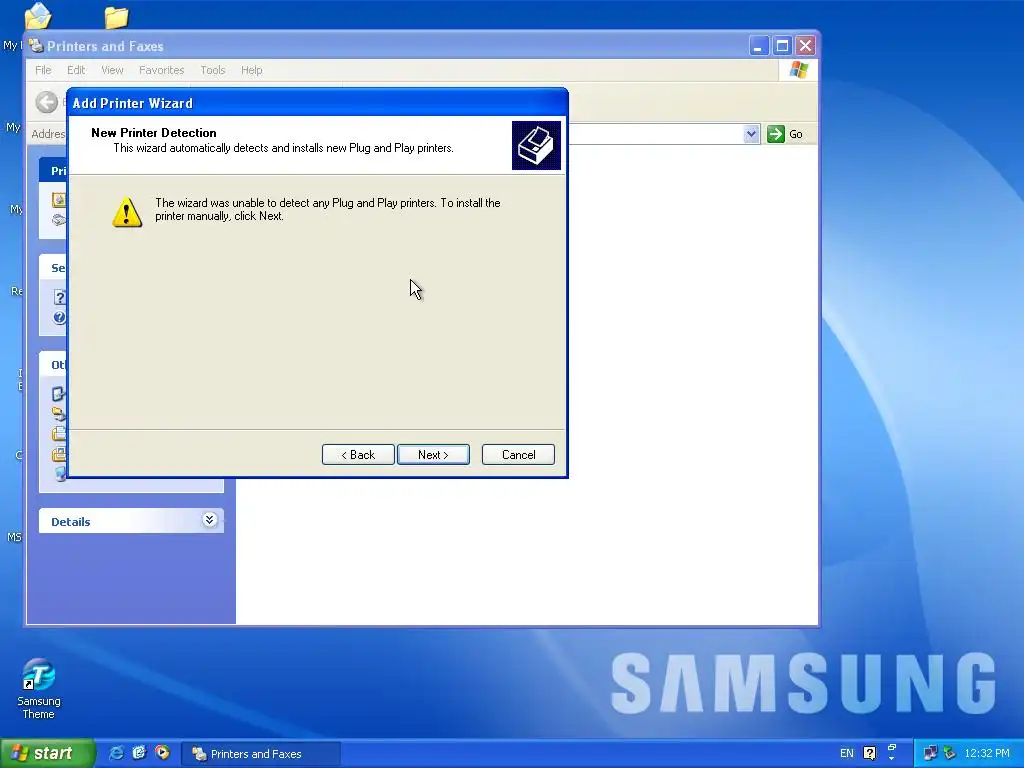The image size is (1024, 768).
Task: Cancel the Add Printer Wizard
Action: tap(519, 455)
